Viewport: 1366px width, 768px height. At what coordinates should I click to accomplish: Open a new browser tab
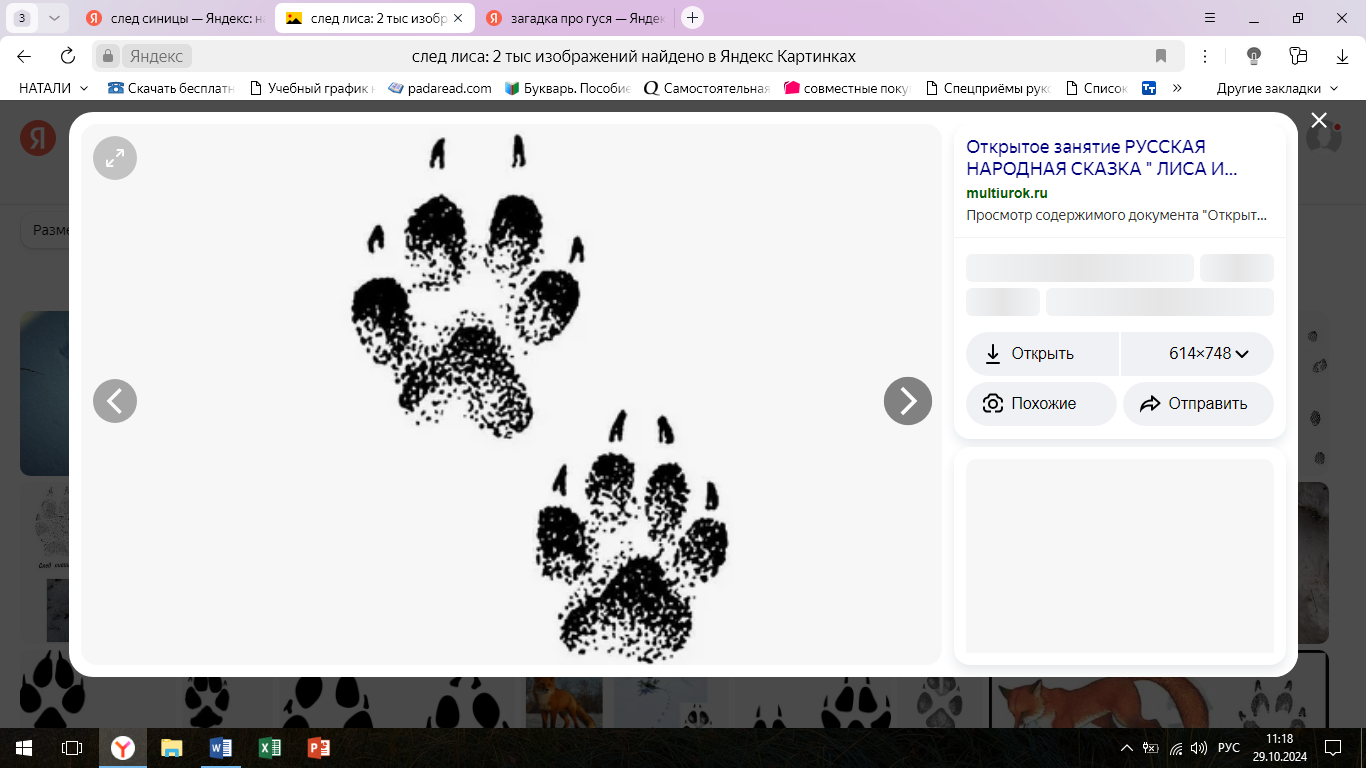[x=692, y=18]
